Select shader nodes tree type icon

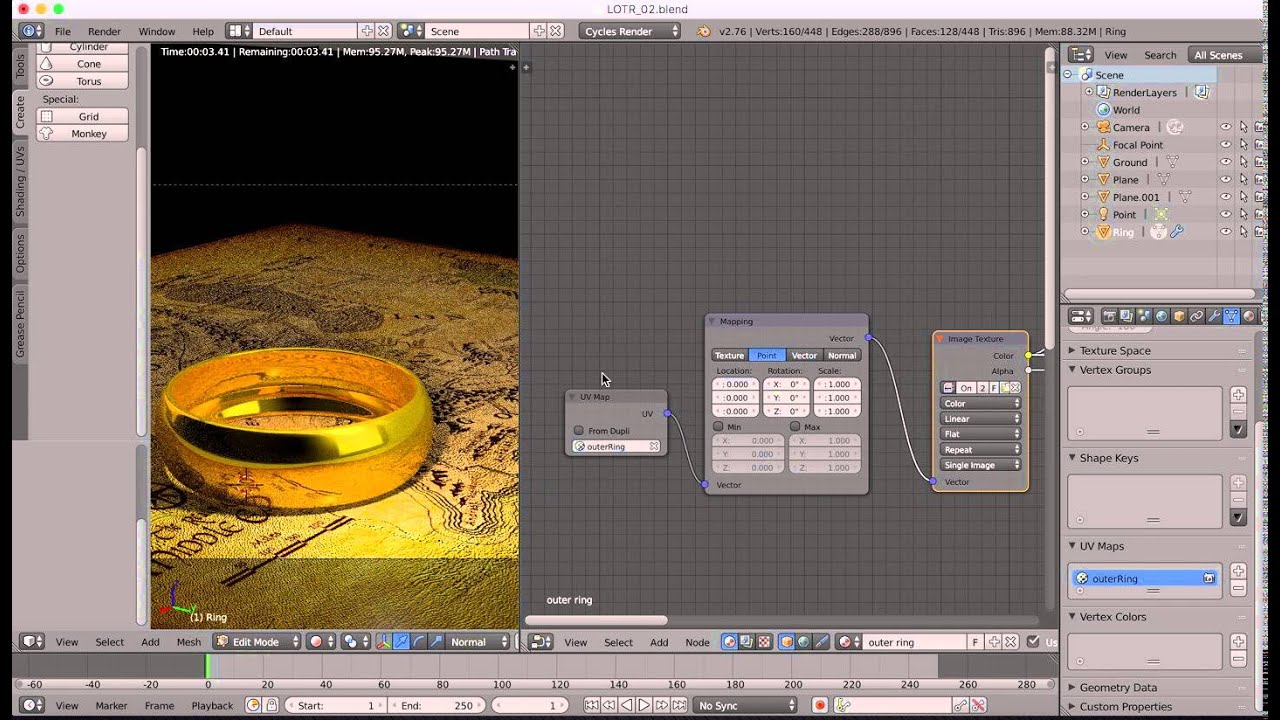729,642
